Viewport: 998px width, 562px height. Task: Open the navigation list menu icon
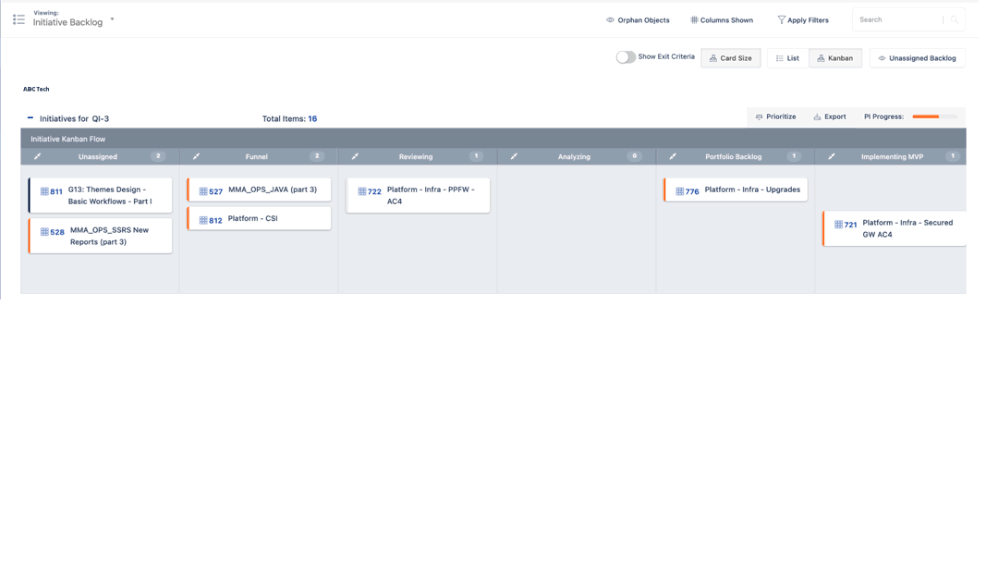(19, 20)
